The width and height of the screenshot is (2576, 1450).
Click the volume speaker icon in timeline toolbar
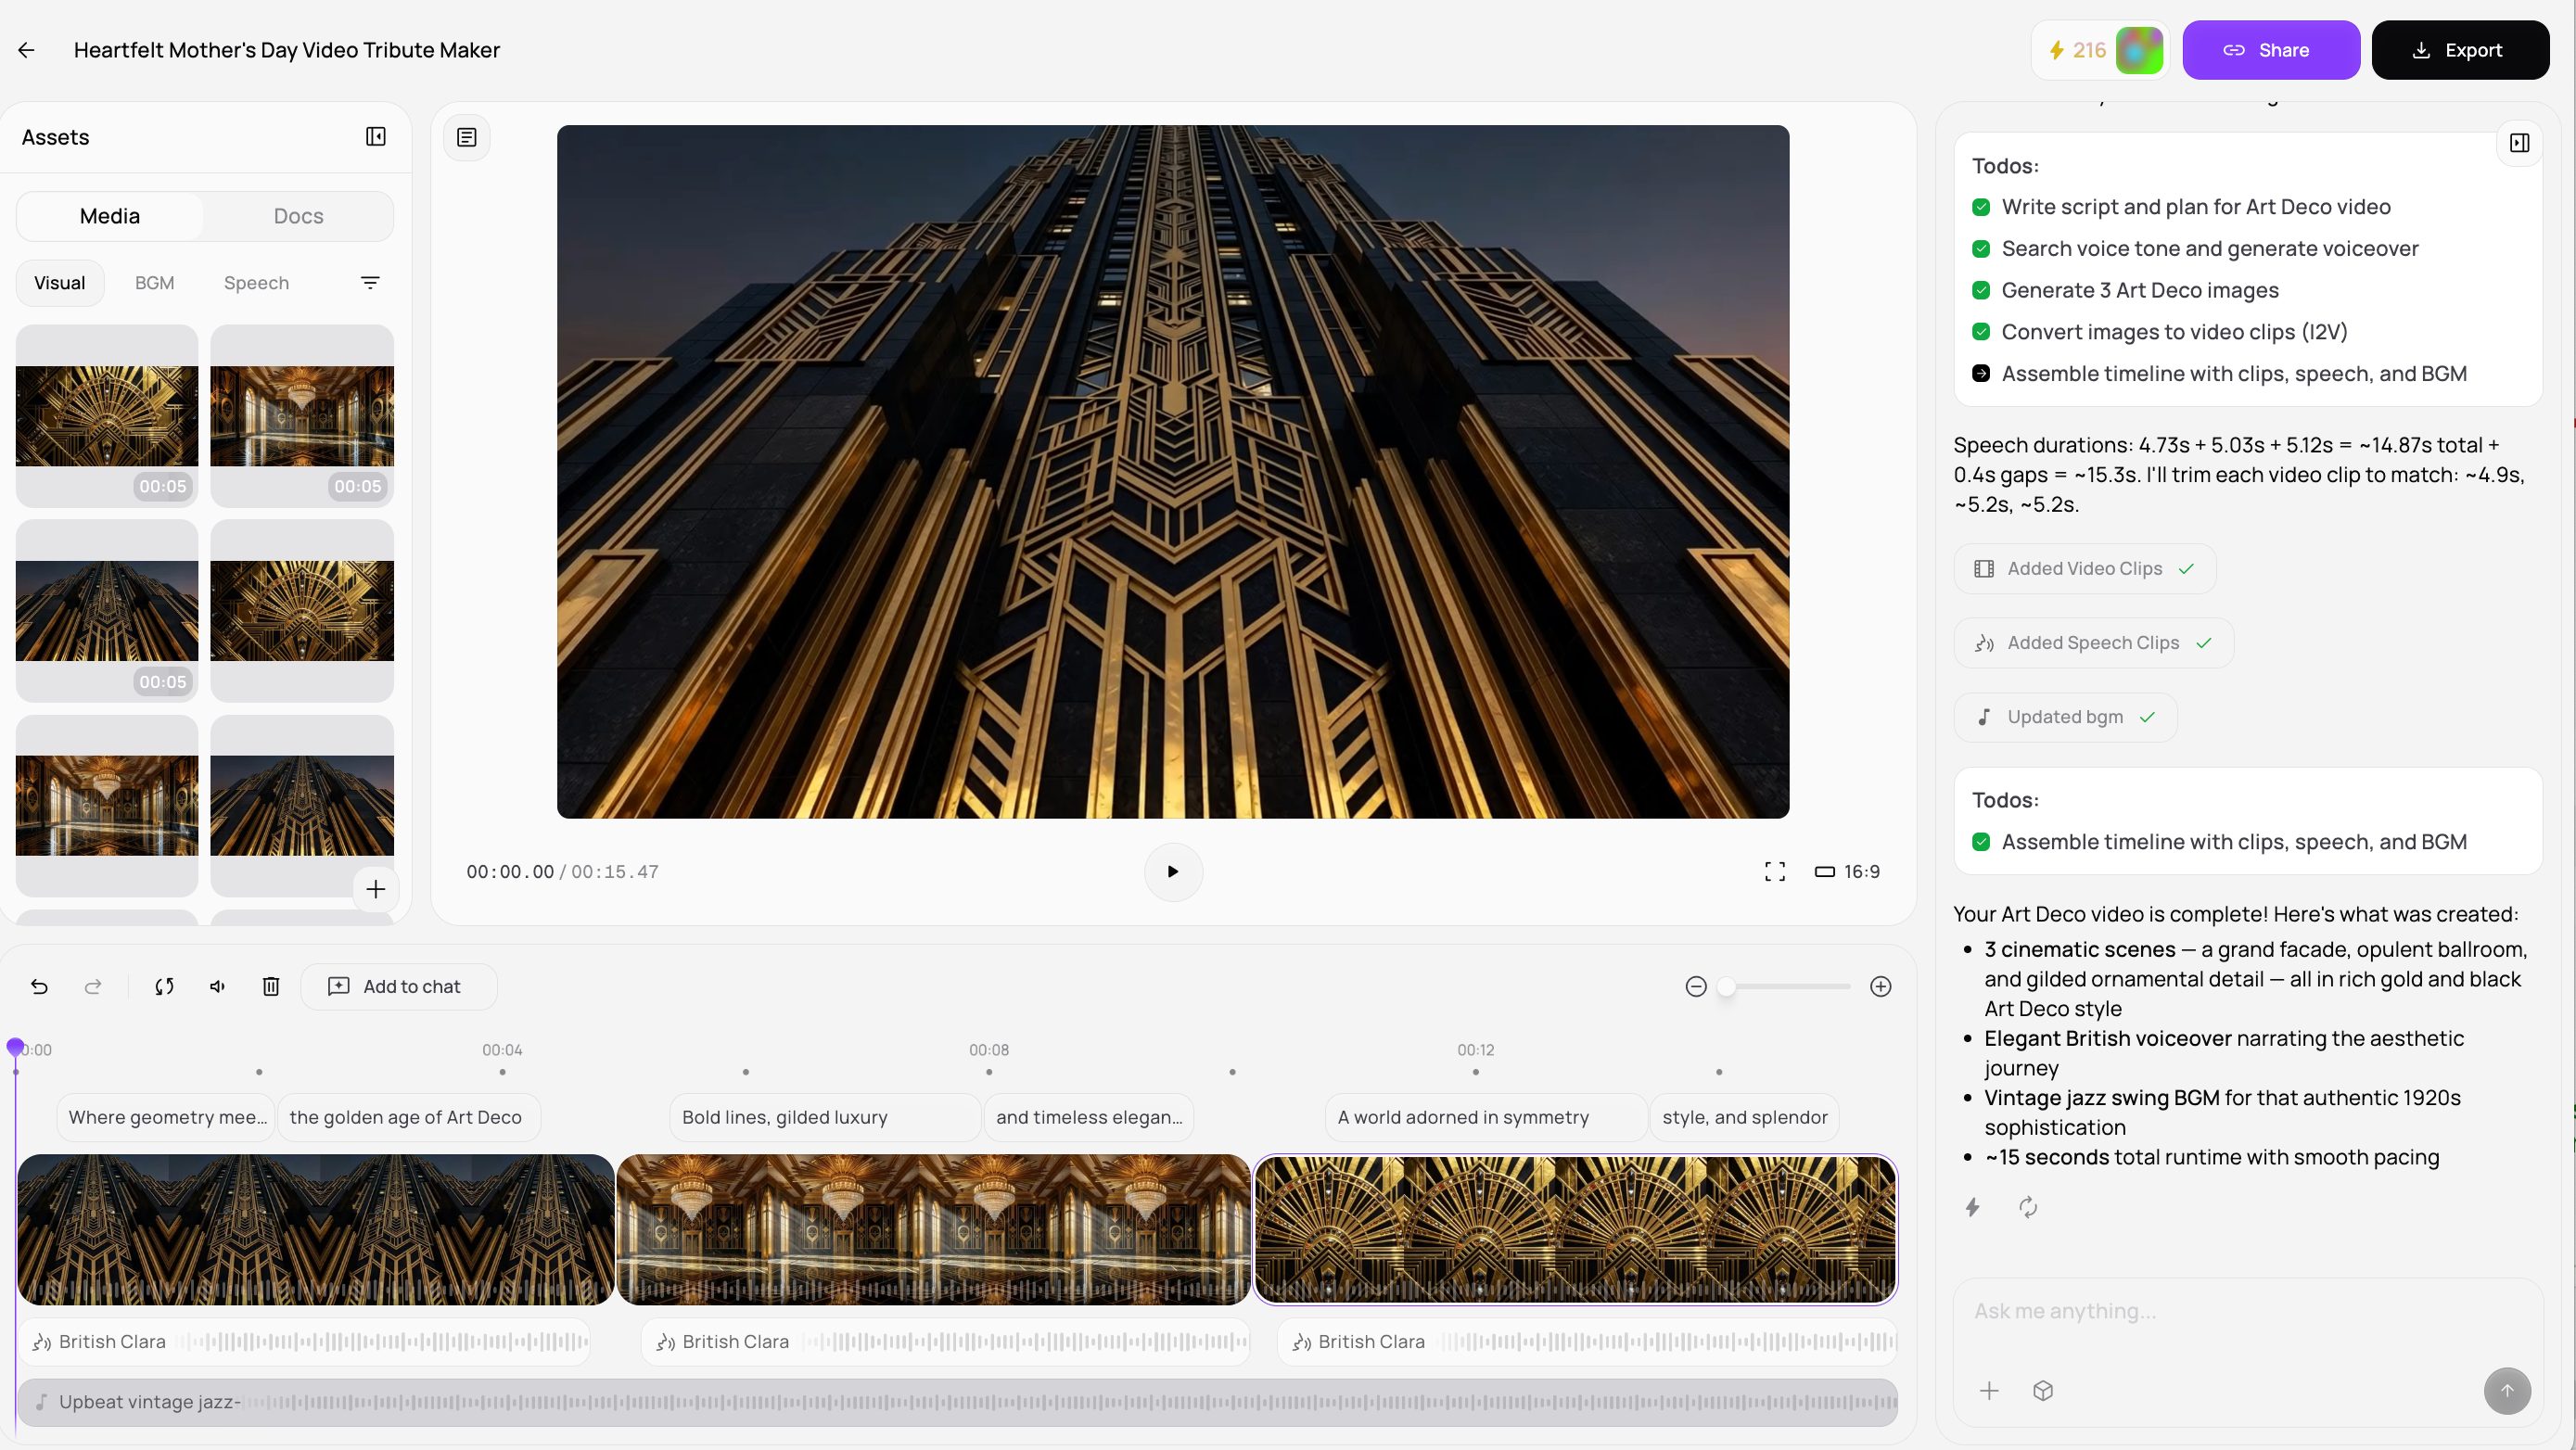[217, 987]
